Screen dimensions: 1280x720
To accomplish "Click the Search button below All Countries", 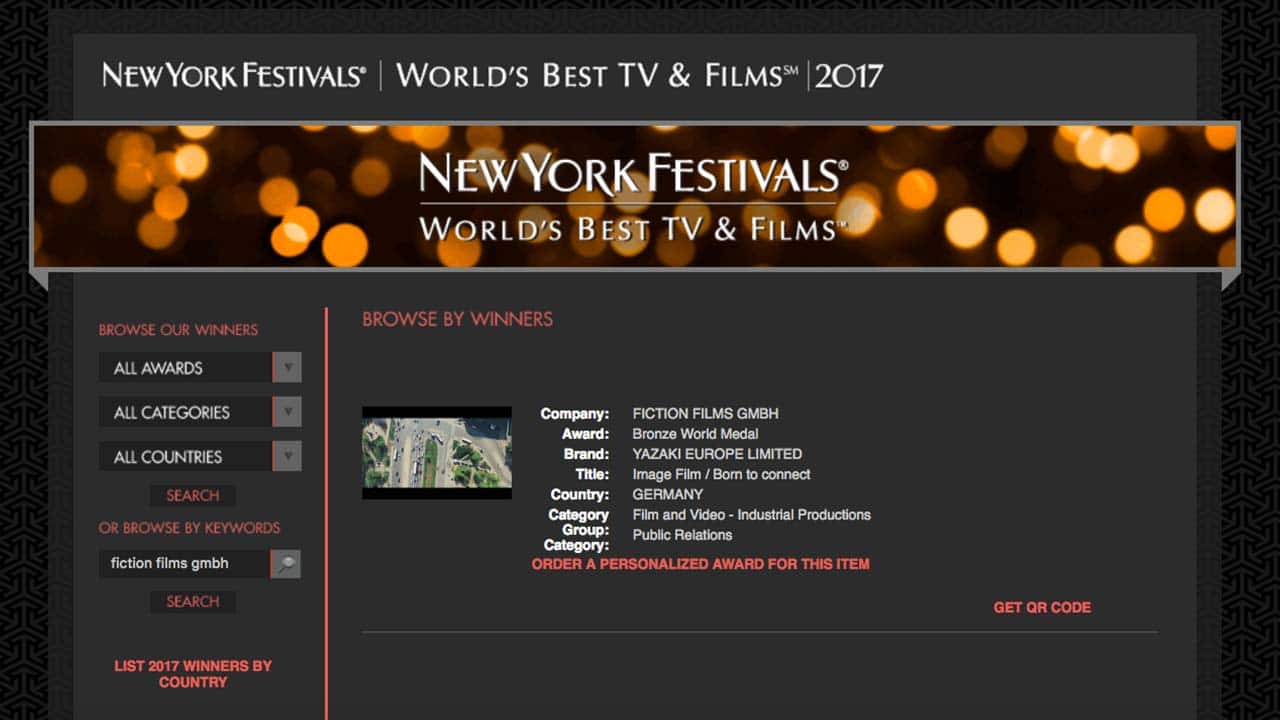I will 193,496.
